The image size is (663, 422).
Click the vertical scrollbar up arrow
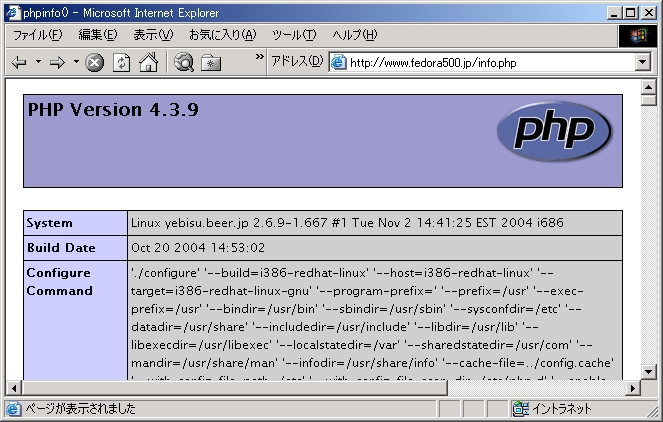click(648, 87)
